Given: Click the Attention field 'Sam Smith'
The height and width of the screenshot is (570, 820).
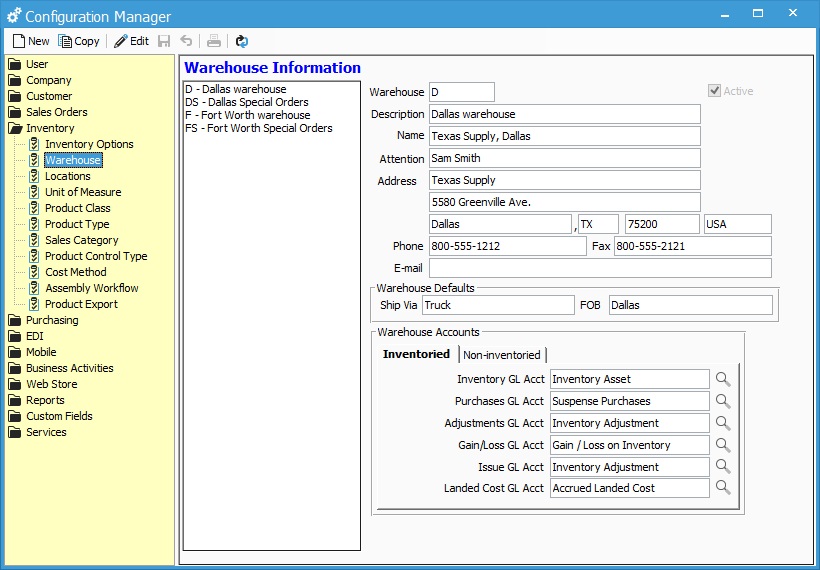Looking at the screenshot, I should coord(565,158).
